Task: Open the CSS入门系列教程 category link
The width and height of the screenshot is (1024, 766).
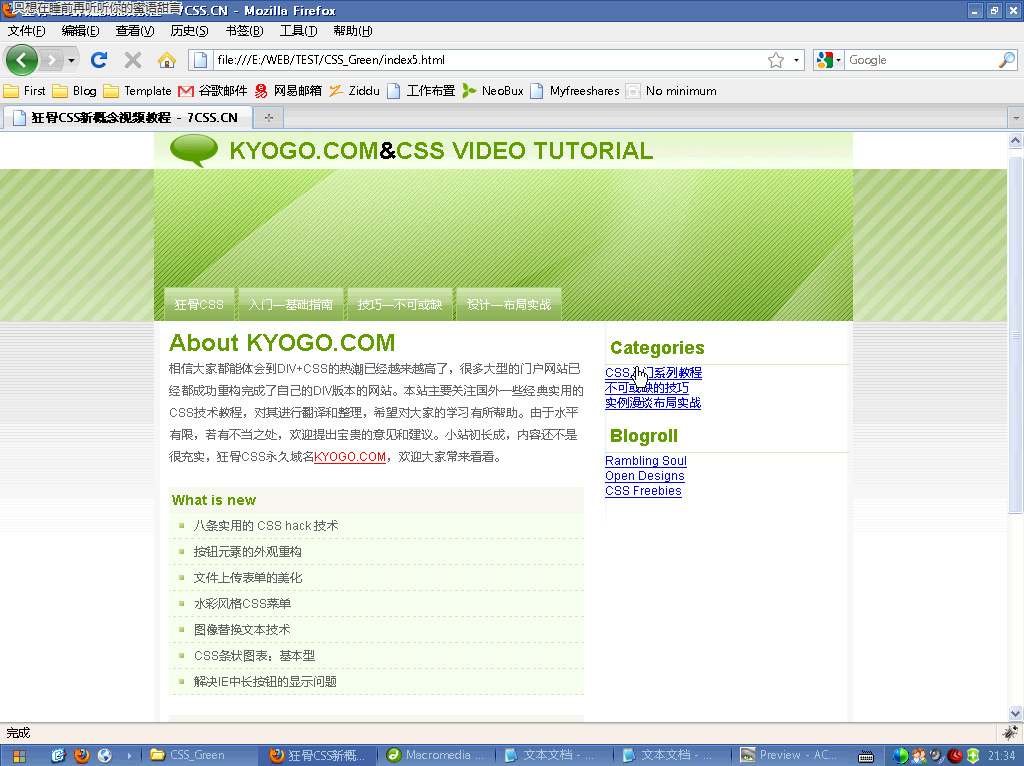Action: (653, 372)
